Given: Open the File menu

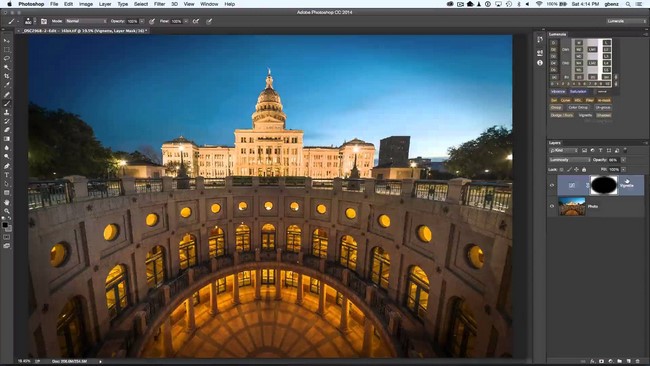Looking at the screenshot, I should coord(54,4).
